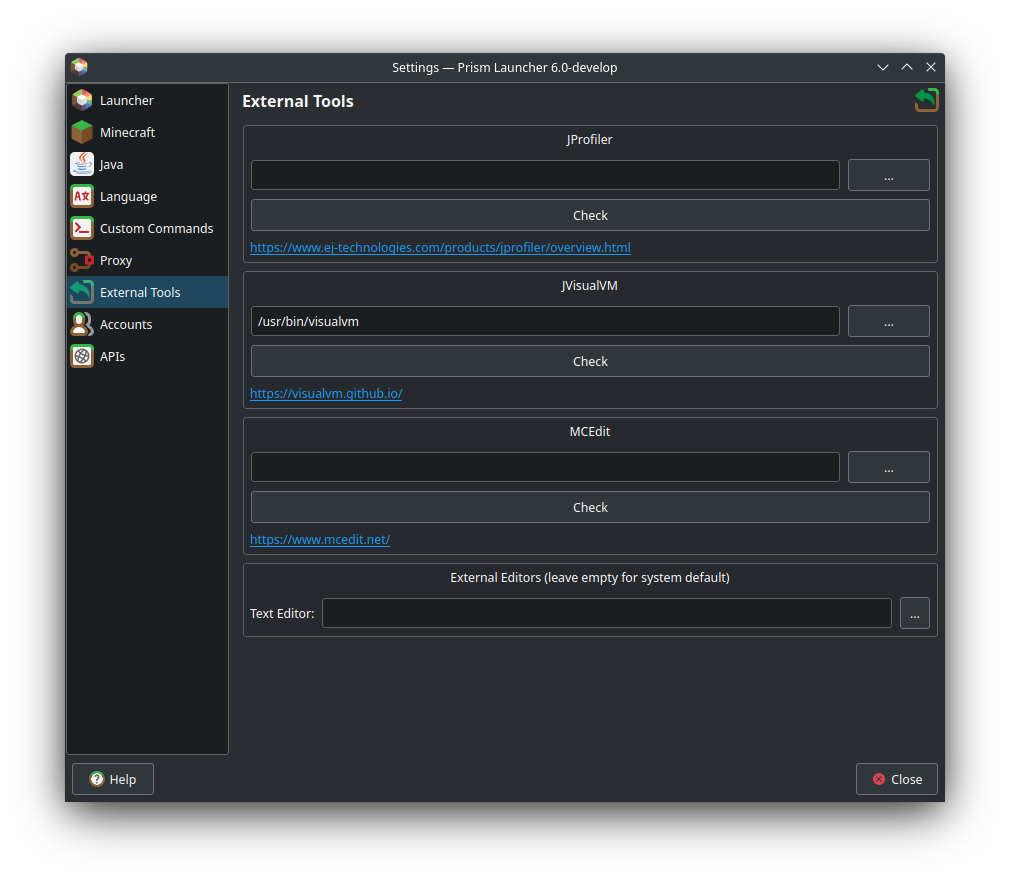Select External Tools label in sidebar
The height and width of the screenshot is (879, 1010).
pos(140,292)
